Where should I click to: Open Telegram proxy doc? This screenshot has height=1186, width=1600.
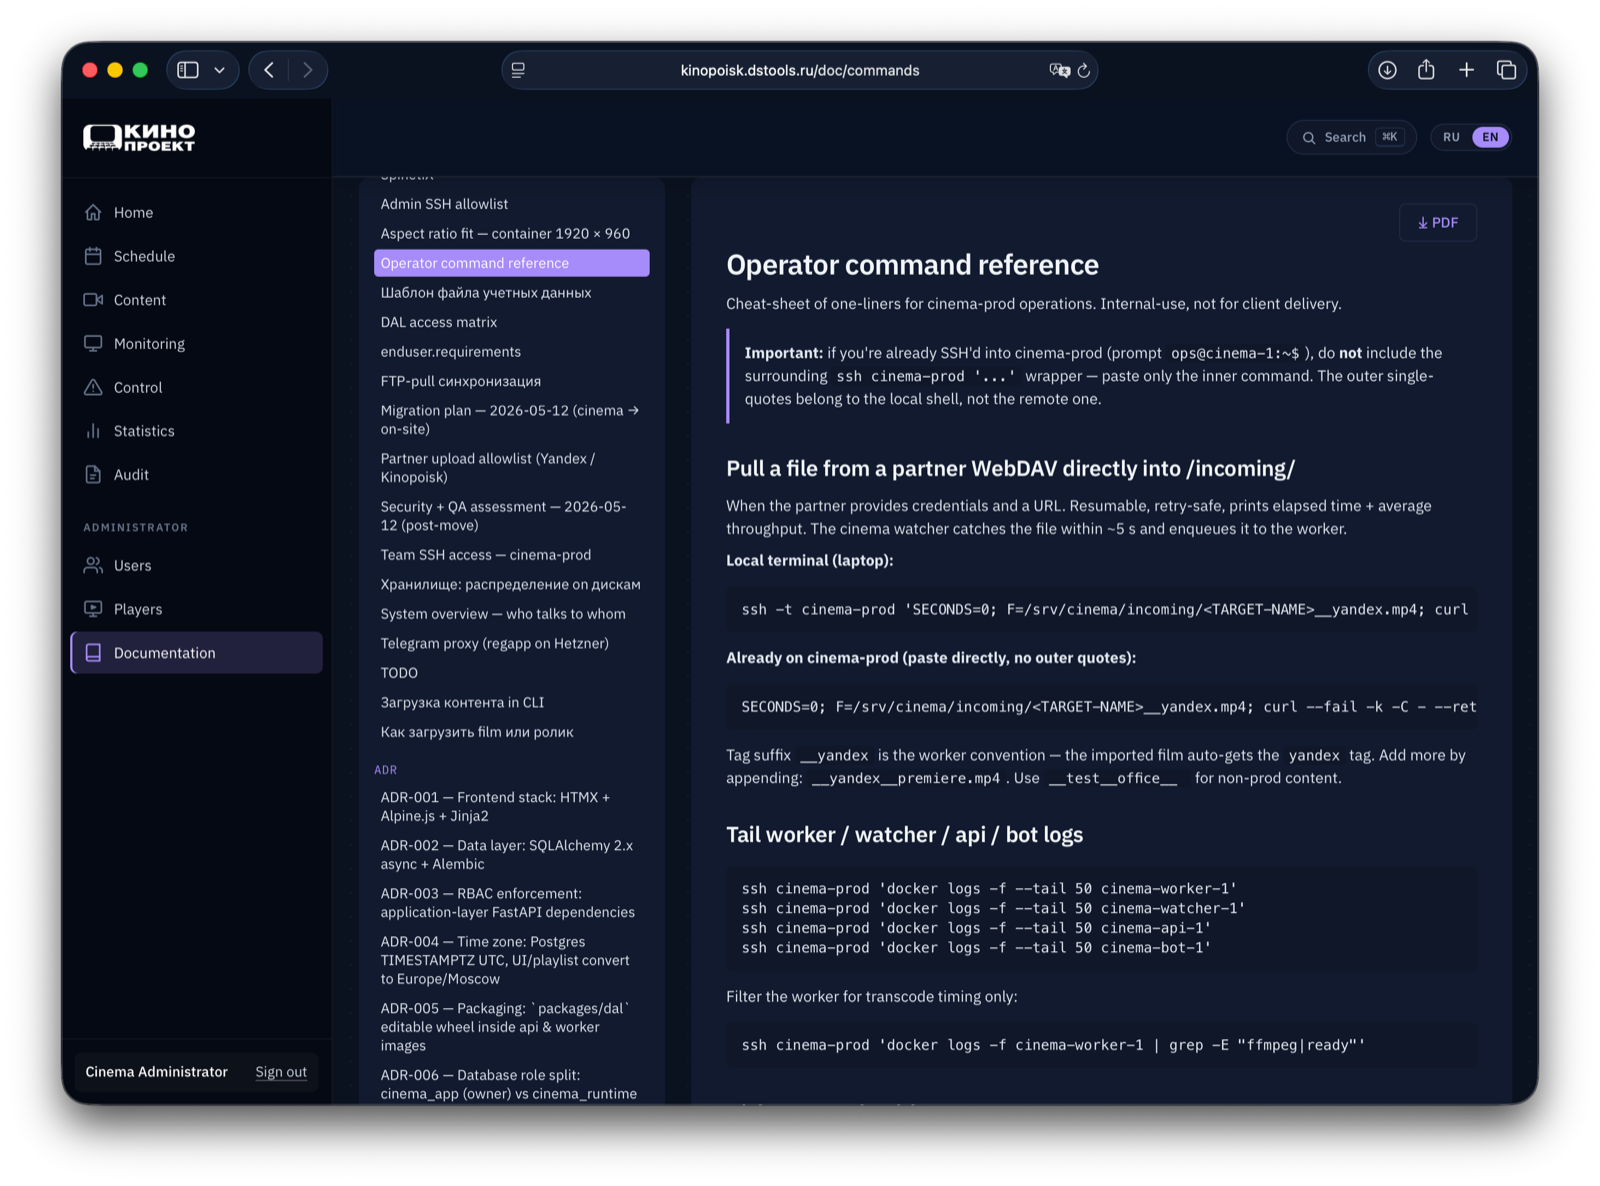(511, 643)
